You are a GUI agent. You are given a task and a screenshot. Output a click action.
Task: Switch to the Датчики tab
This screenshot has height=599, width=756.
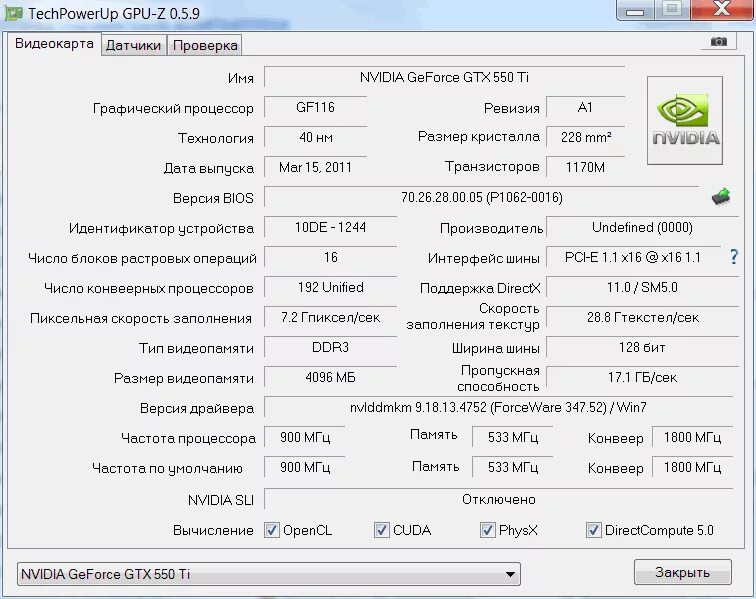pyautogui.click(x=134, y=45)
